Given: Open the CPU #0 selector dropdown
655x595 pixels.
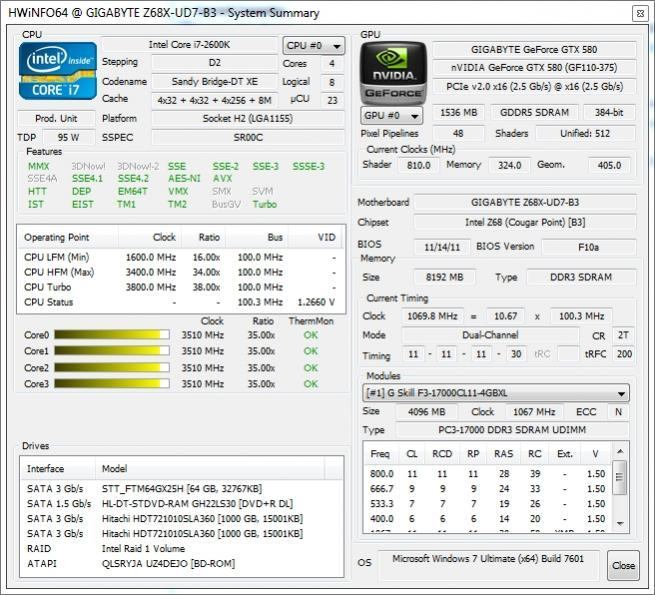Looking at the screenshot, I should pyautogui.click(x=314, y=46).
